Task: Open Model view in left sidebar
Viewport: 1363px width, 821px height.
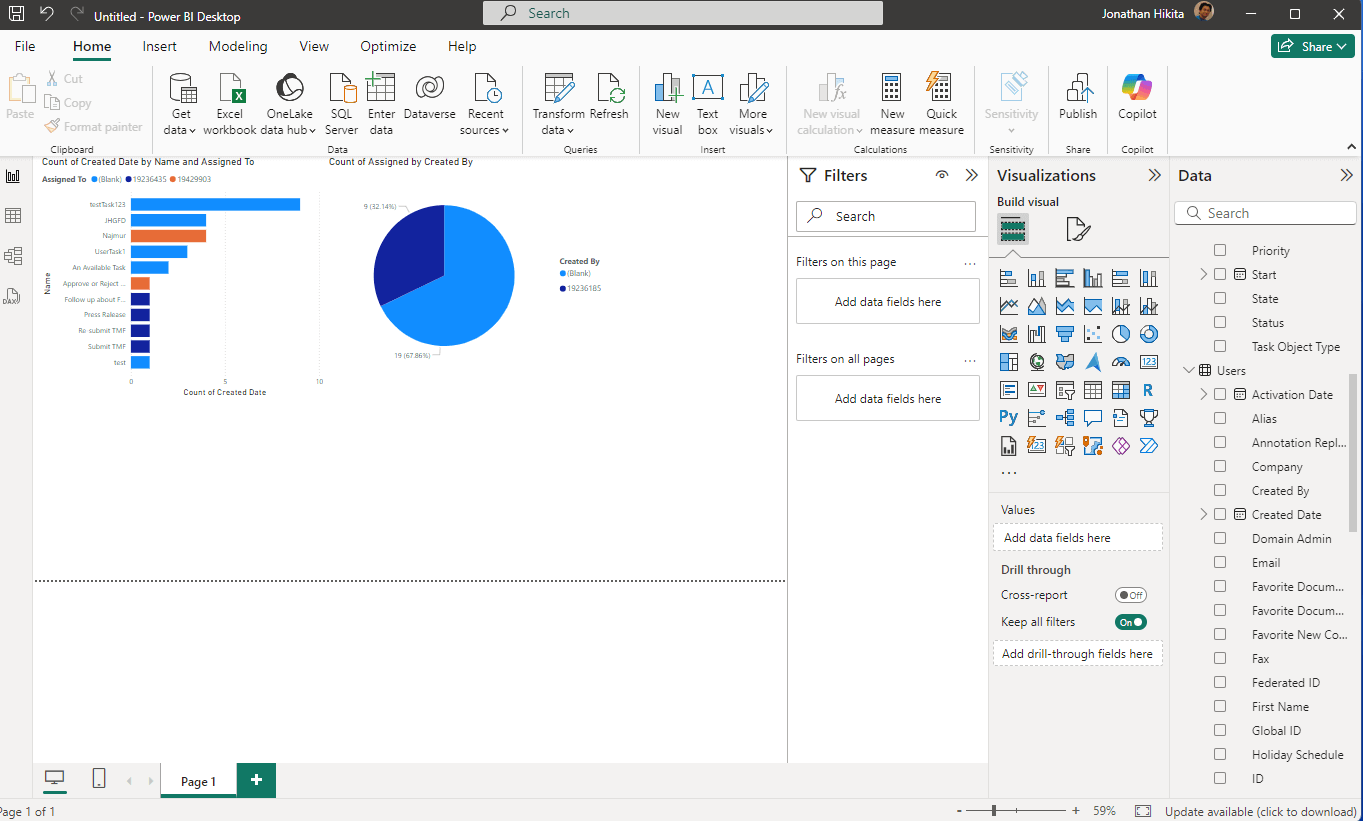Action: tap(13, 256)
